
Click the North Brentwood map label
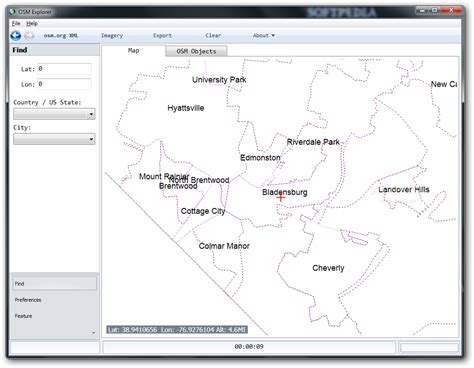(199, 180)
